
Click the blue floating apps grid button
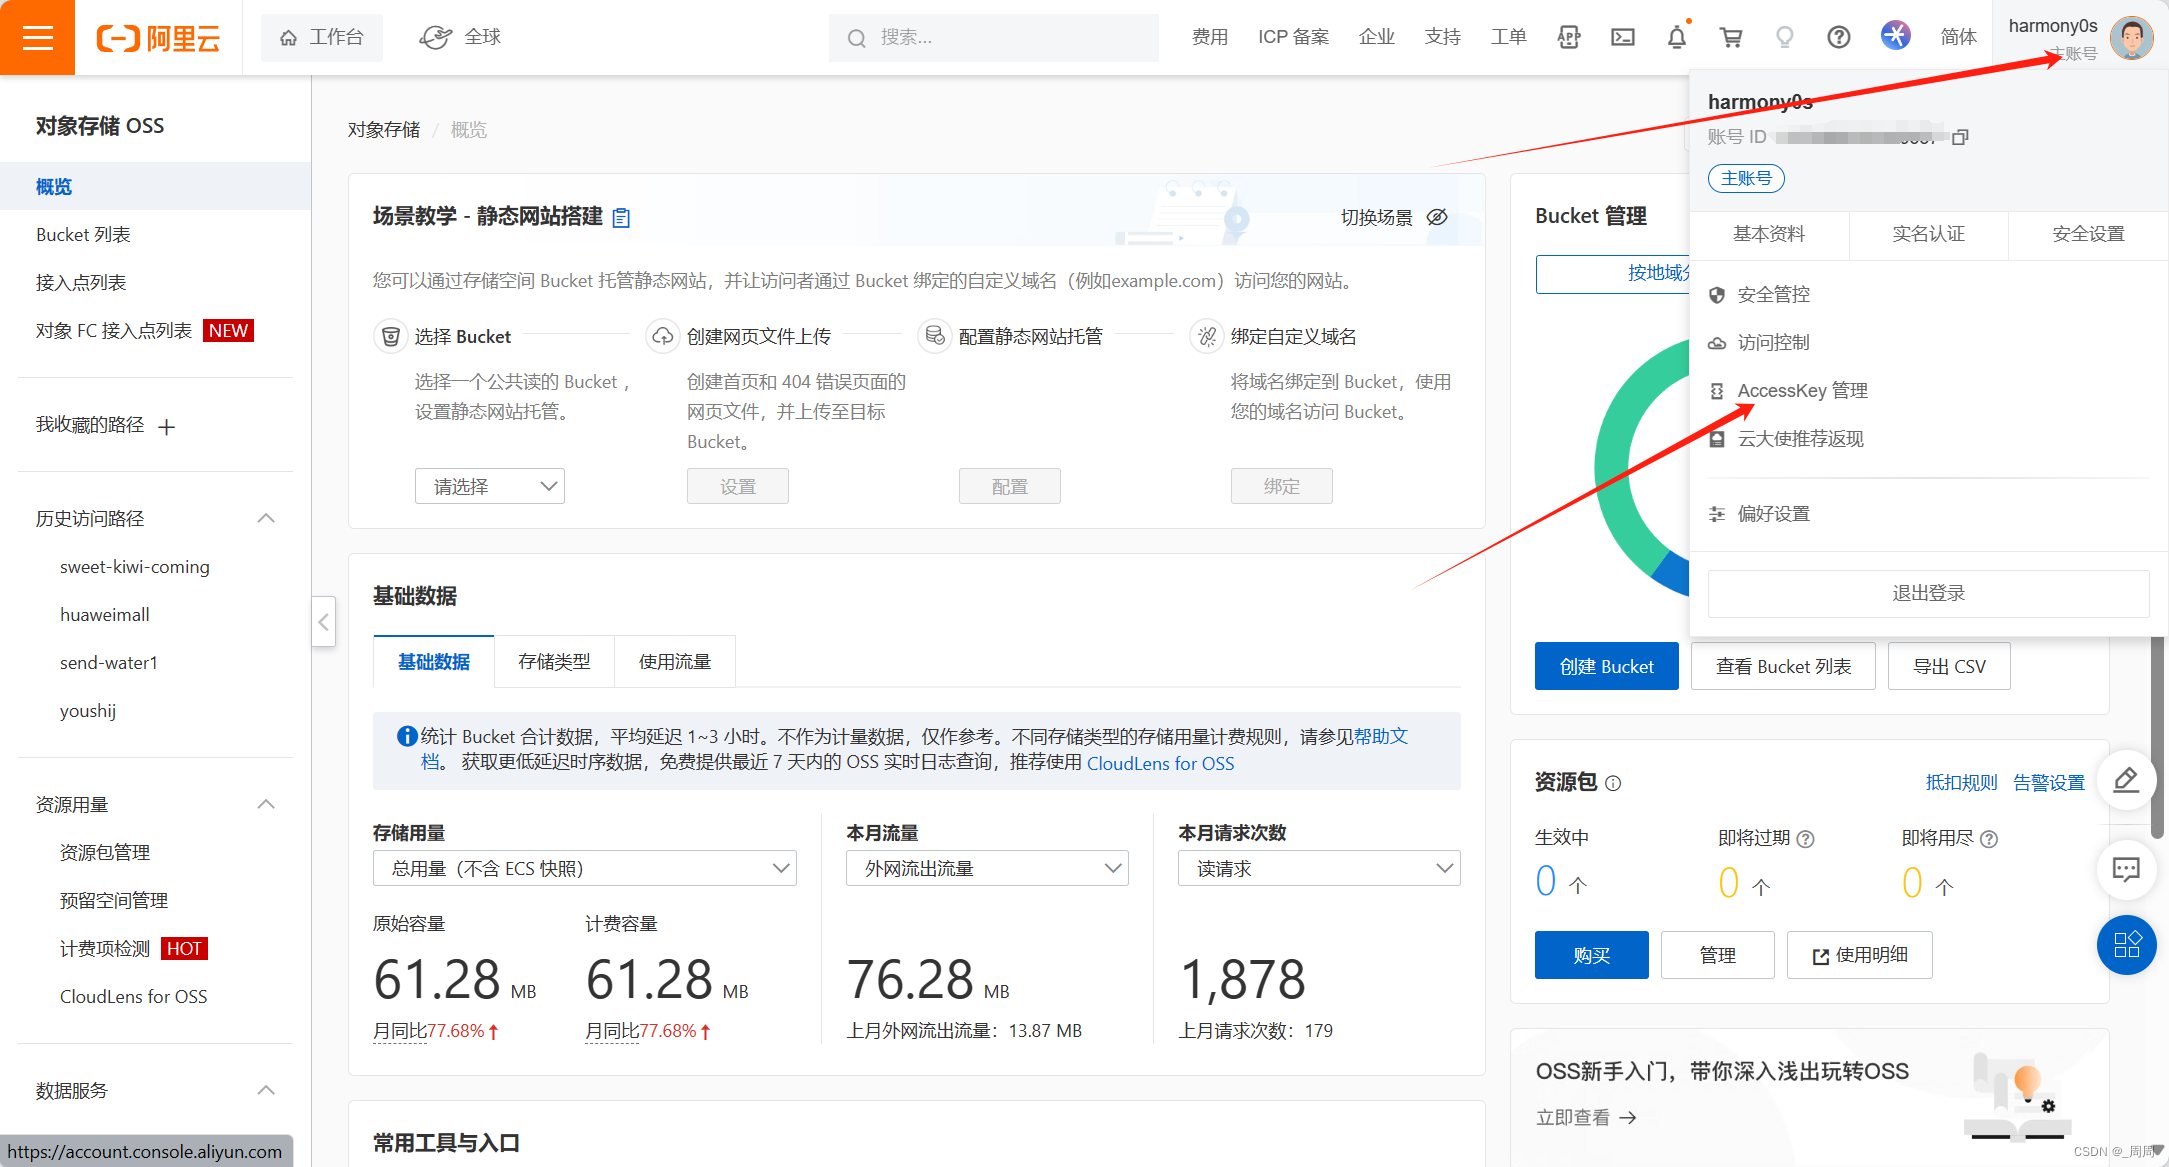[x=2126, y=945]
